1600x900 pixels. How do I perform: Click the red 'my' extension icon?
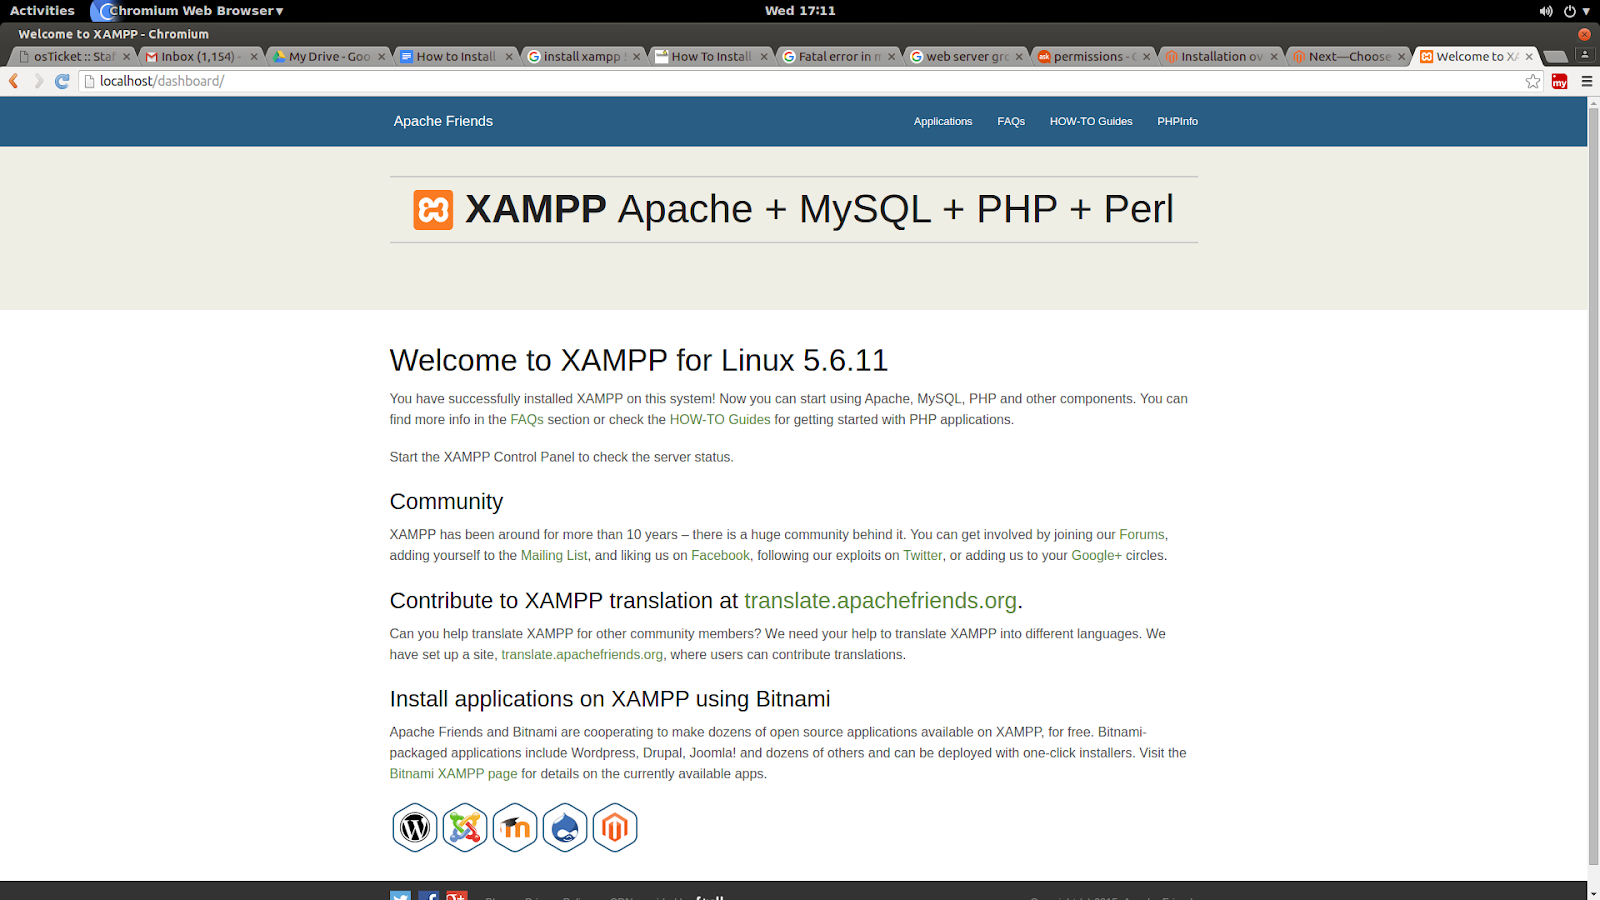pyautogui.click(x=1559, y=81)
